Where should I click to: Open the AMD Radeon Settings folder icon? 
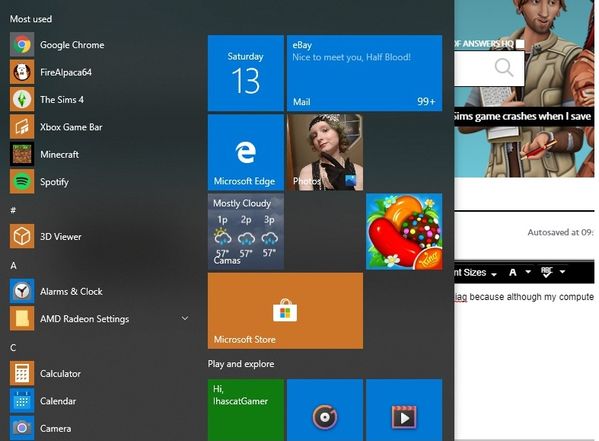22,319
